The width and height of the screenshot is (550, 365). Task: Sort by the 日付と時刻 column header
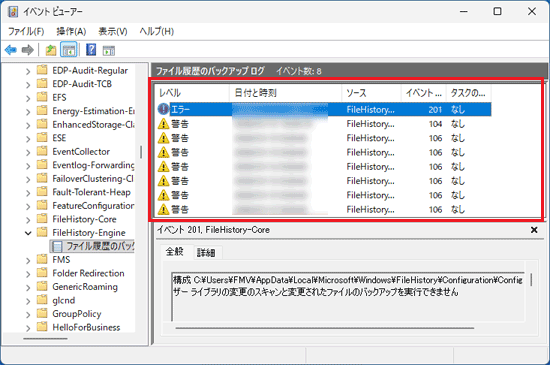pos(286,93)
